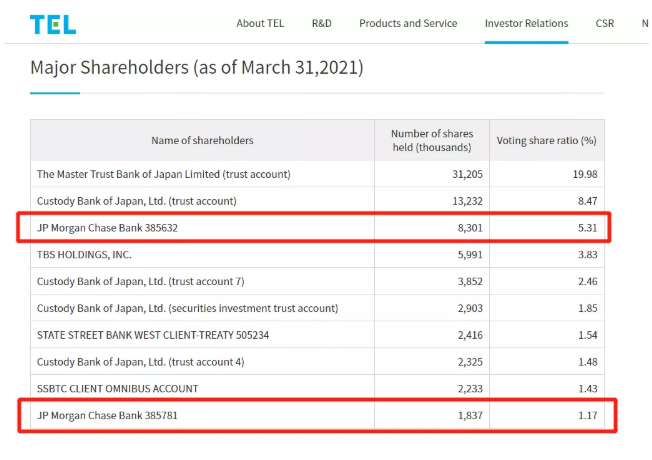Viewport: 652px width, 460px height.
Task: Select the Investor Relations tab
Action: click(x=526, y=23)
